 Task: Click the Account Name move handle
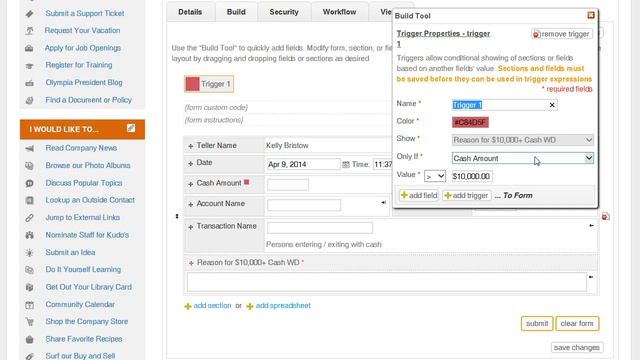point(191,204)
